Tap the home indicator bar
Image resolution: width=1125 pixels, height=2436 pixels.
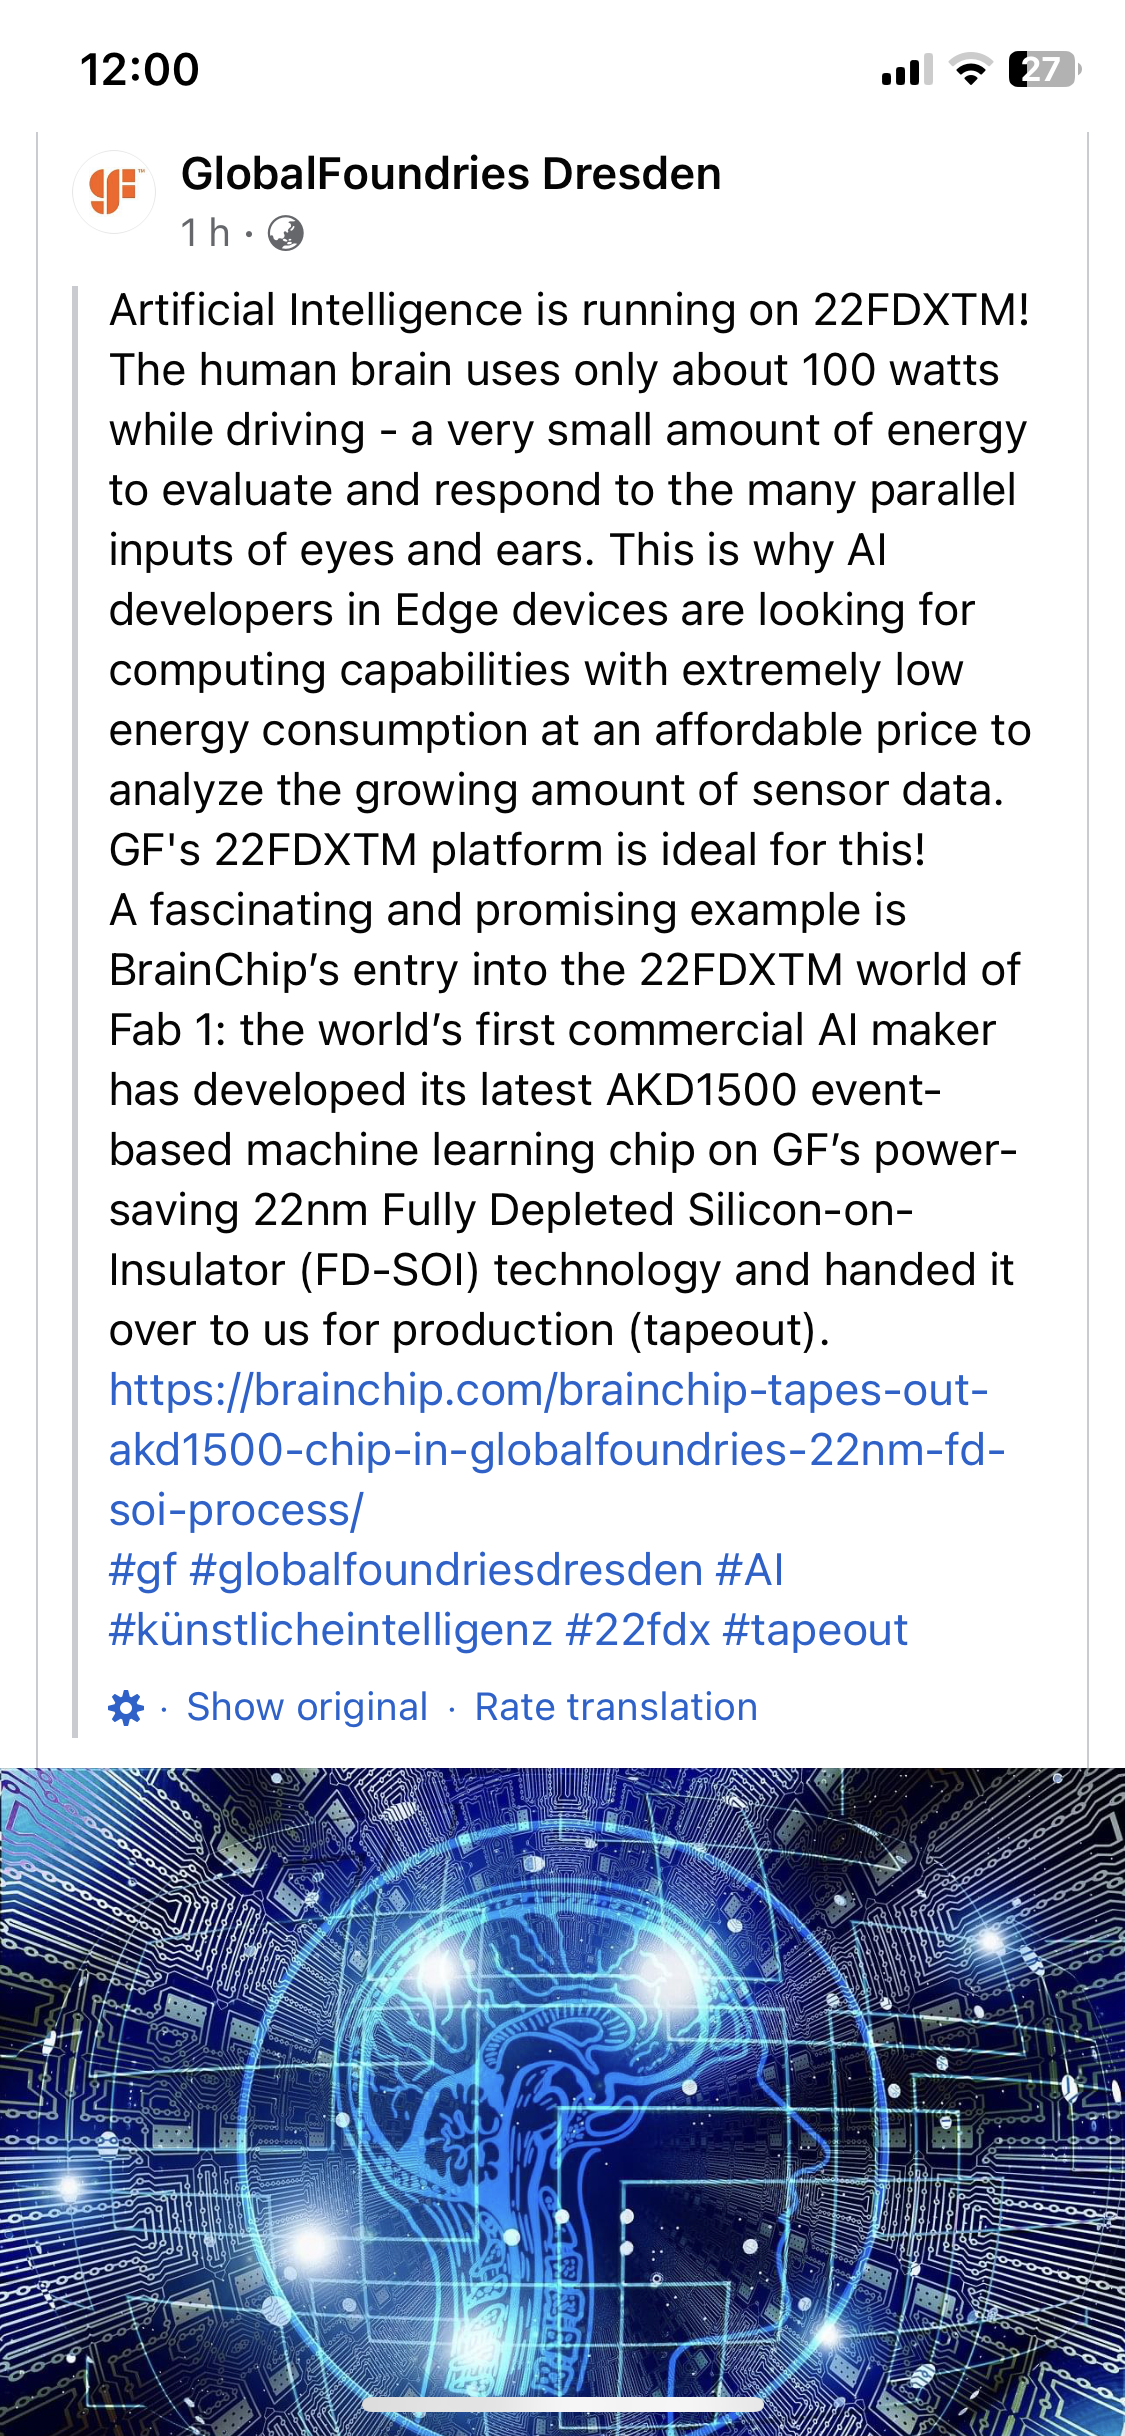tap(562, 2404)
